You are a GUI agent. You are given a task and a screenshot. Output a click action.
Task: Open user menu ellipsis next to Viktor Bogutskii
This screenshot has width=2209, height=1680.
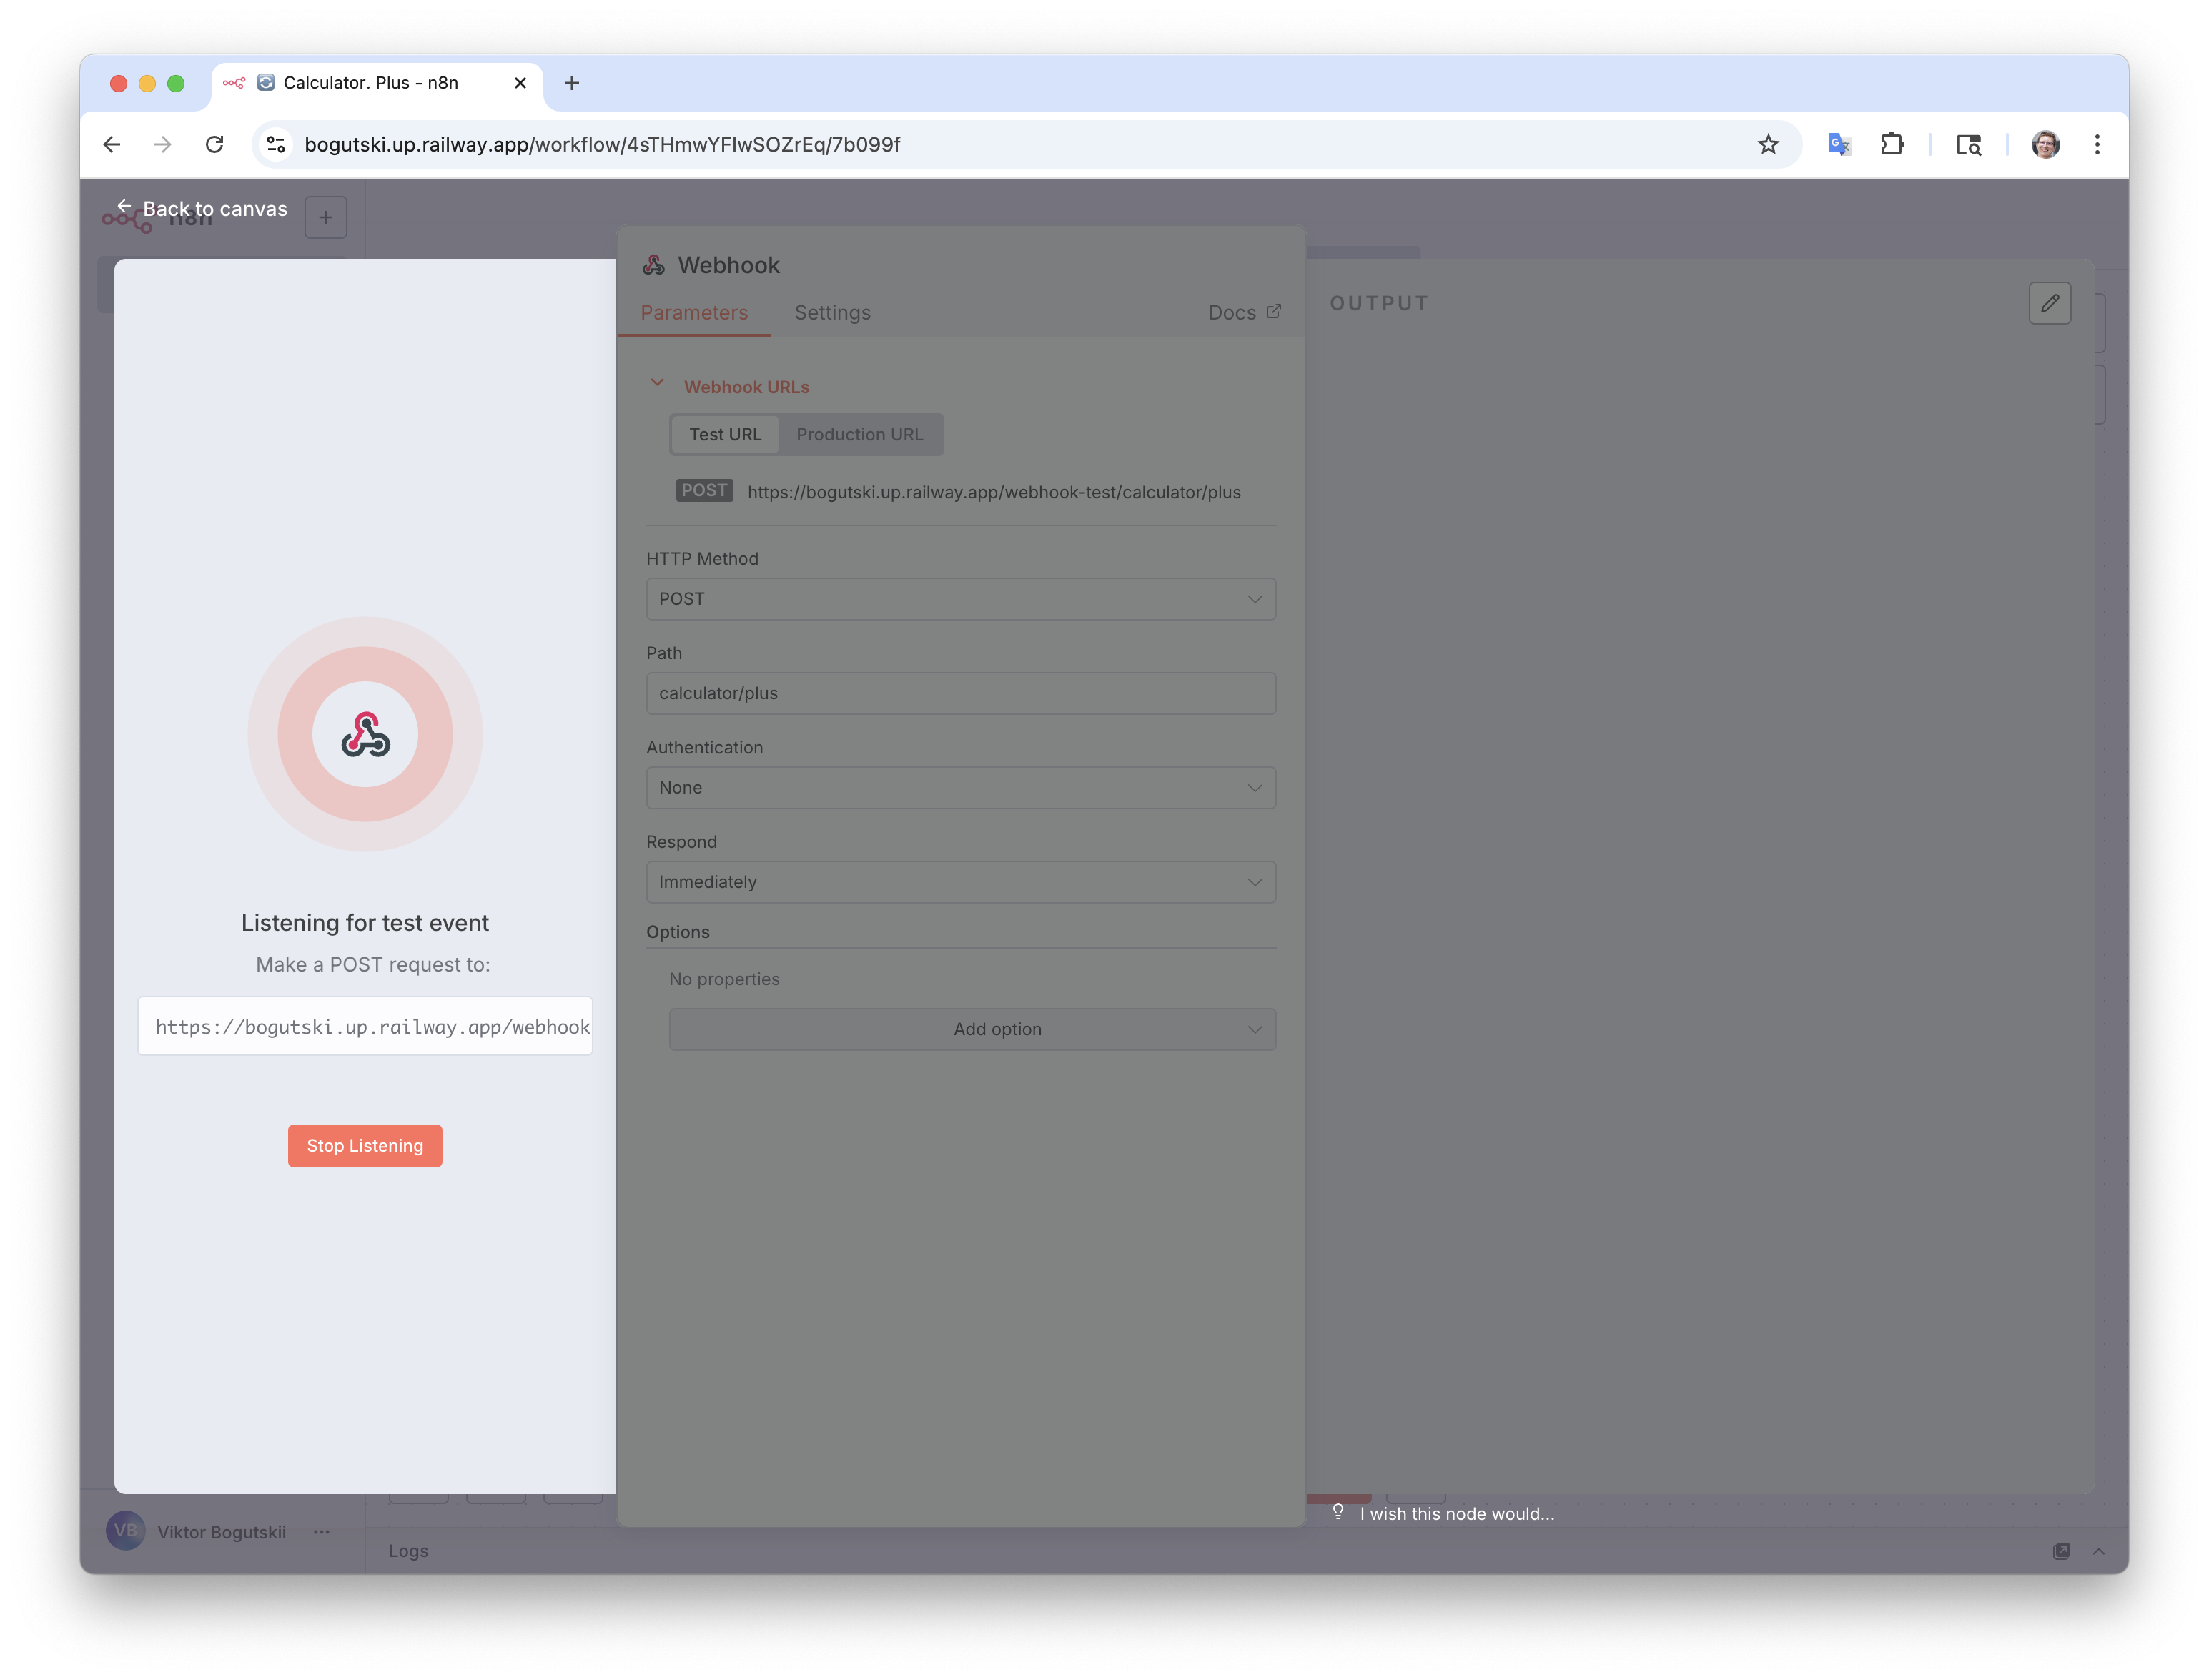click(321, 1531)
